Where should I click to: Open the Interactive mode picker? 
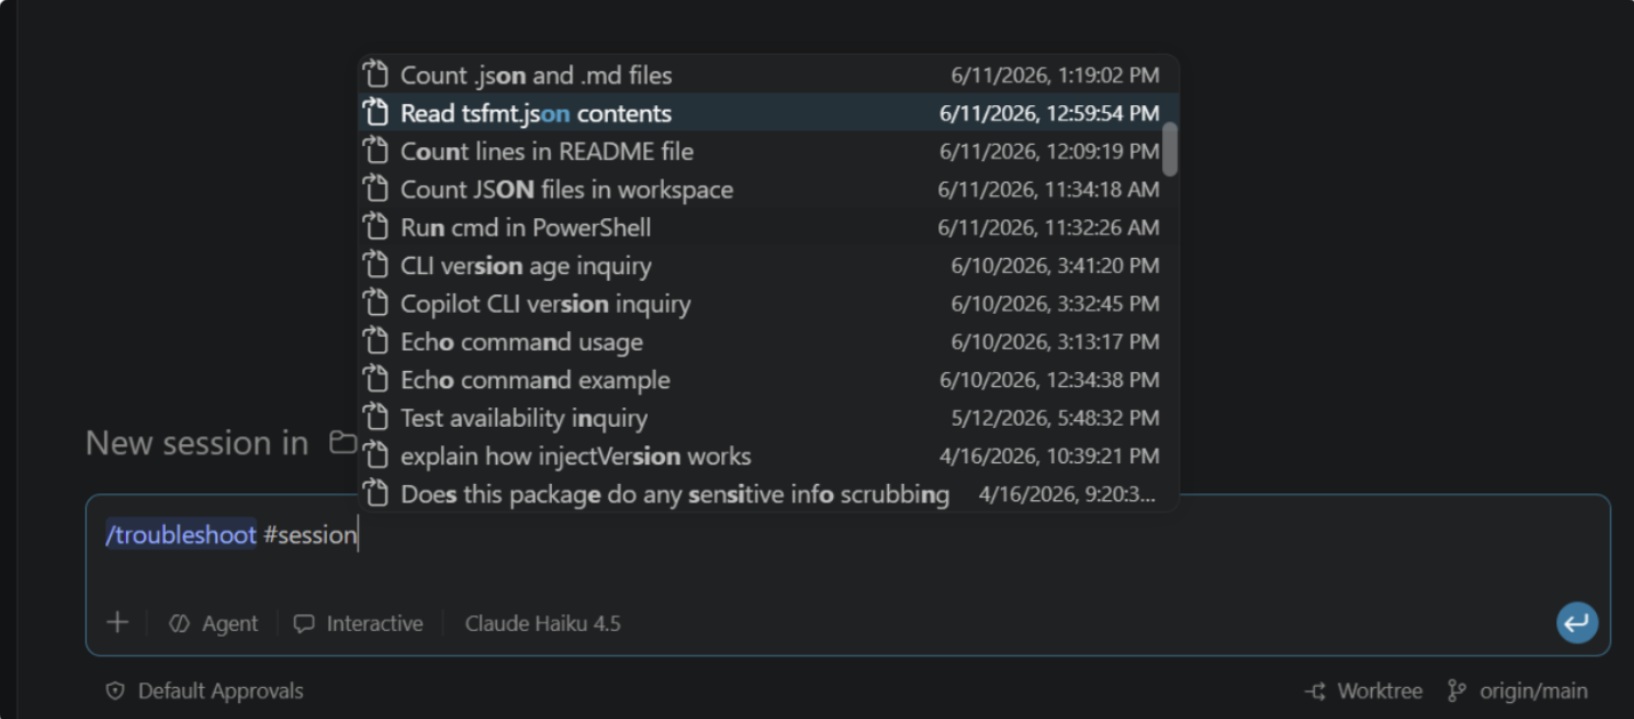359,623
